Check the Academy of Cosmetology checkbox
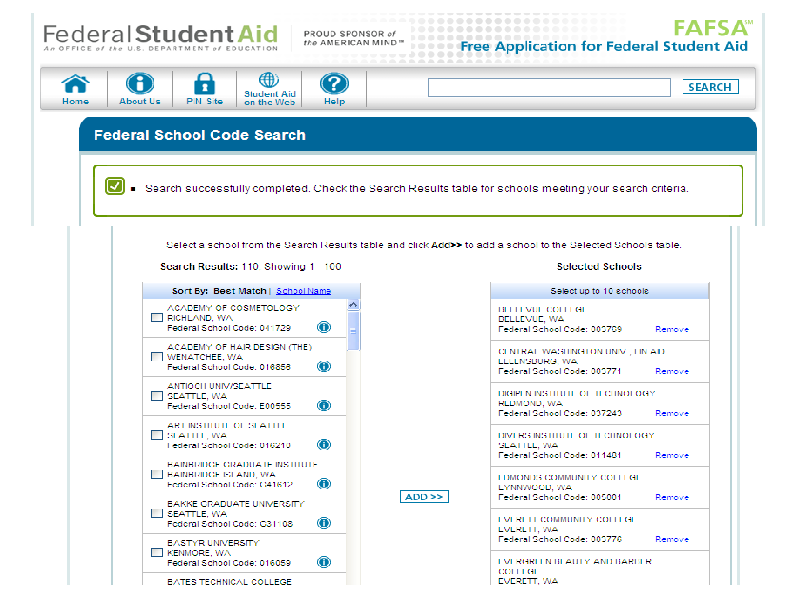 (x=157, y=317)
